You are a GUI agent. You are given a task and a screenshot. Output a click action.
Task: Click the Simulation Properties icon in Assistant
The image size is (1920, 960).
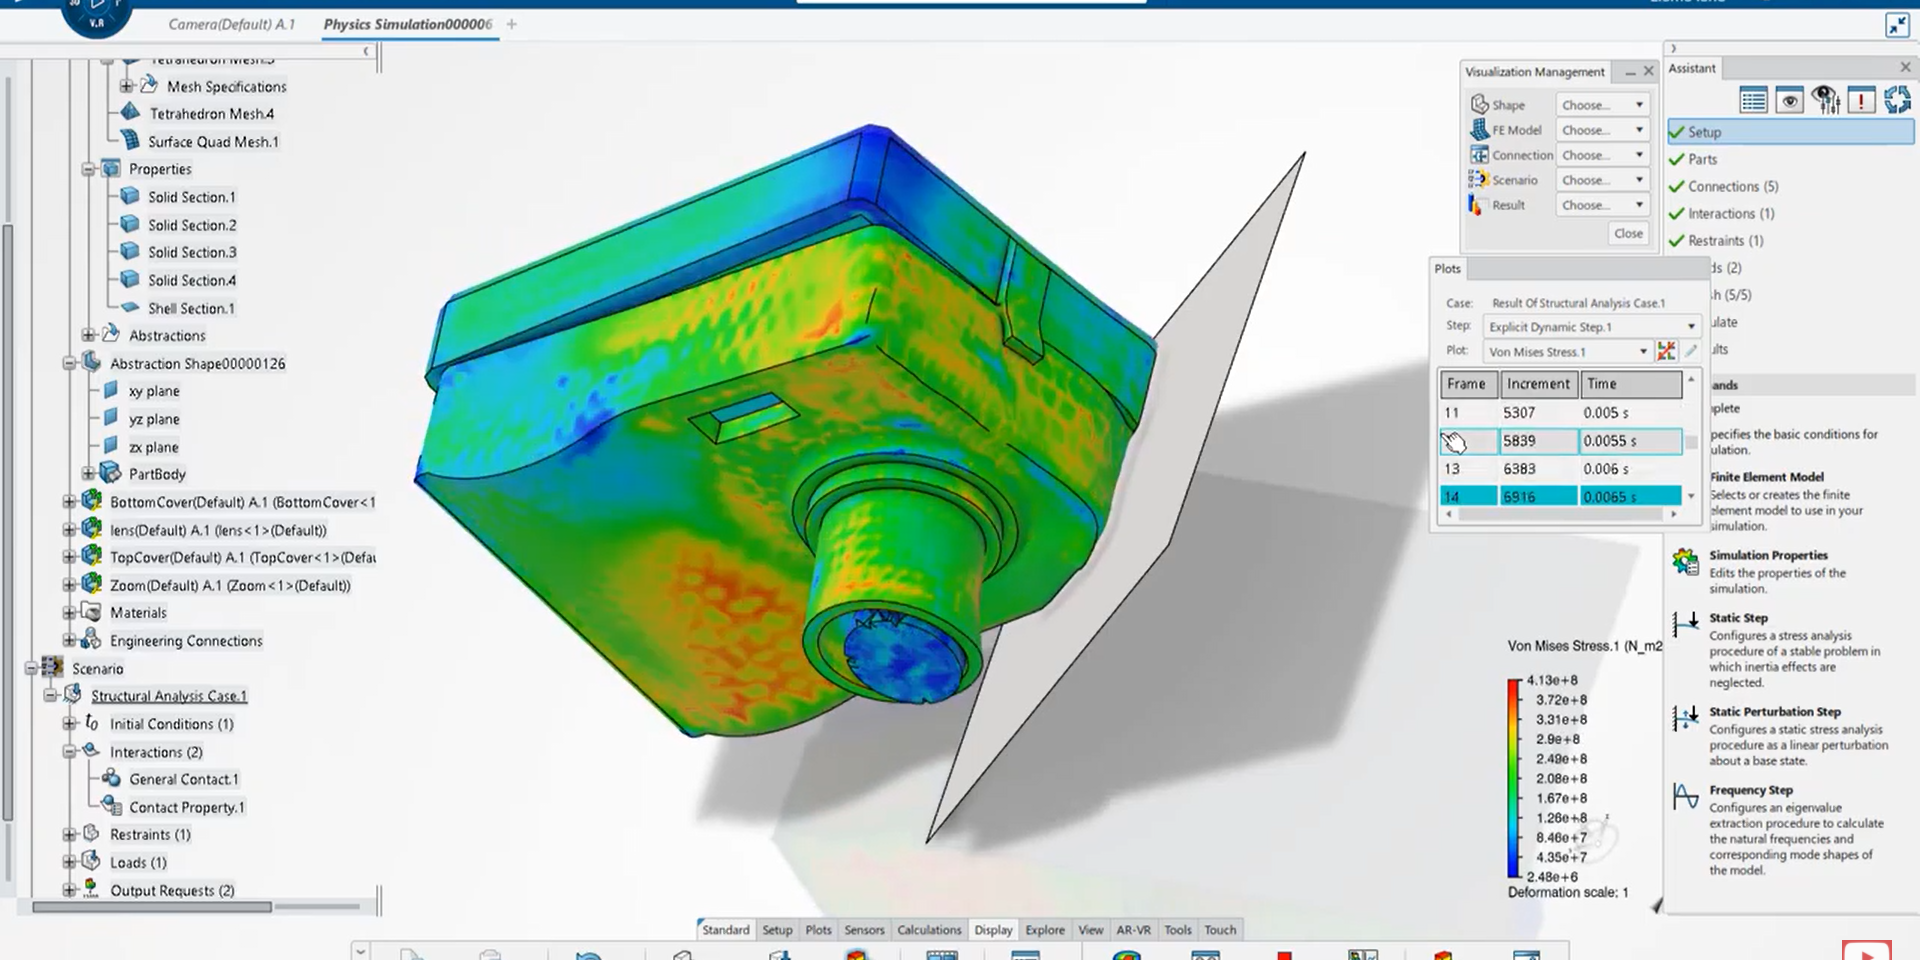(1685, 562)
